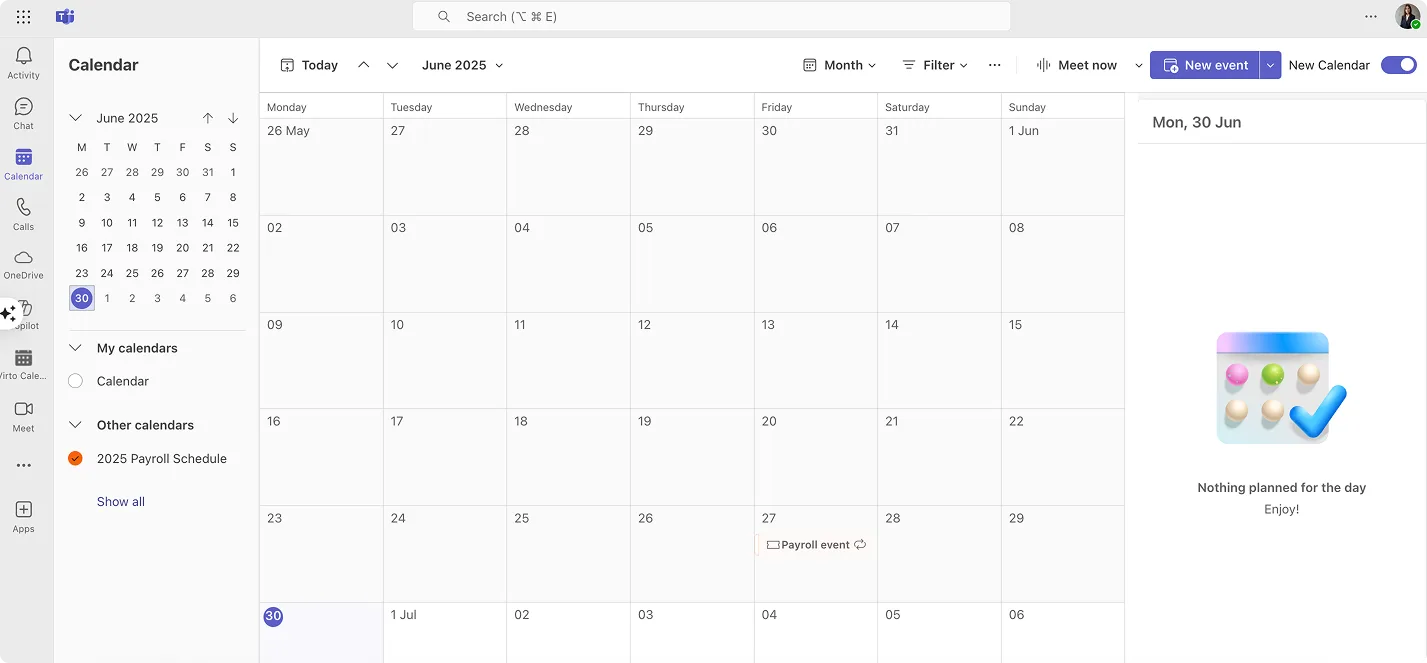Start a Meet now session
Viewport: 1427px width, 663px height.
(1080, 64)
